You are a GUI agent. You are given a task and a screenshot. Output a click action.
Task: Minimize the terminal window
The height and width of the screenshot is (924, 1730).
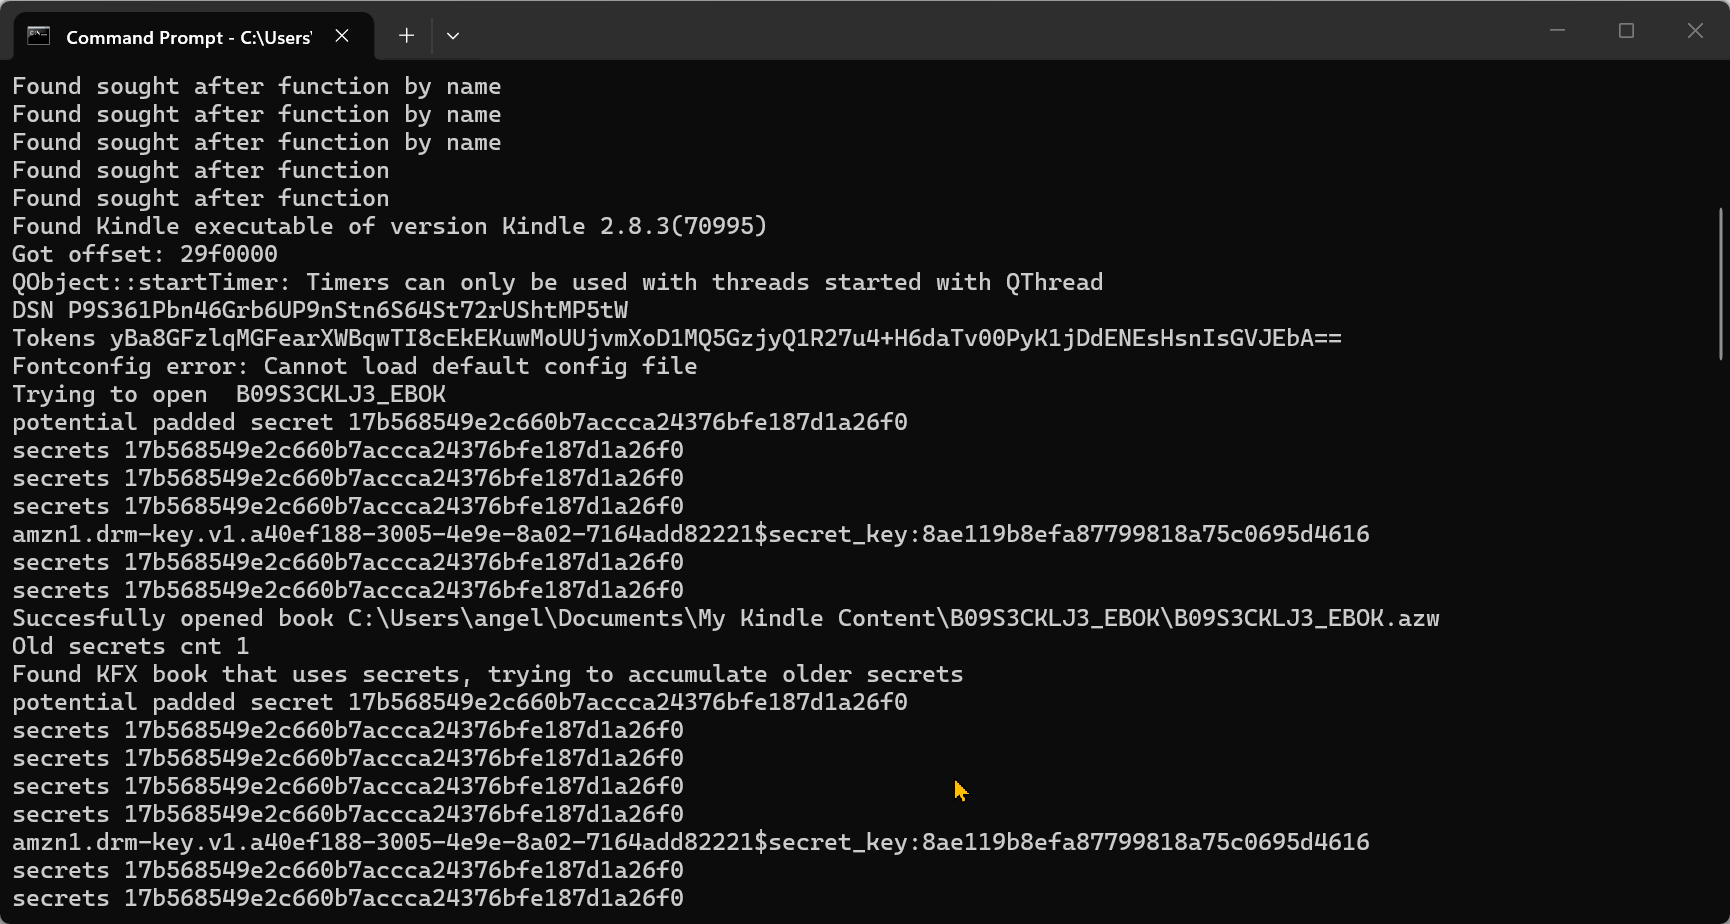click(x=1557, y=31)
